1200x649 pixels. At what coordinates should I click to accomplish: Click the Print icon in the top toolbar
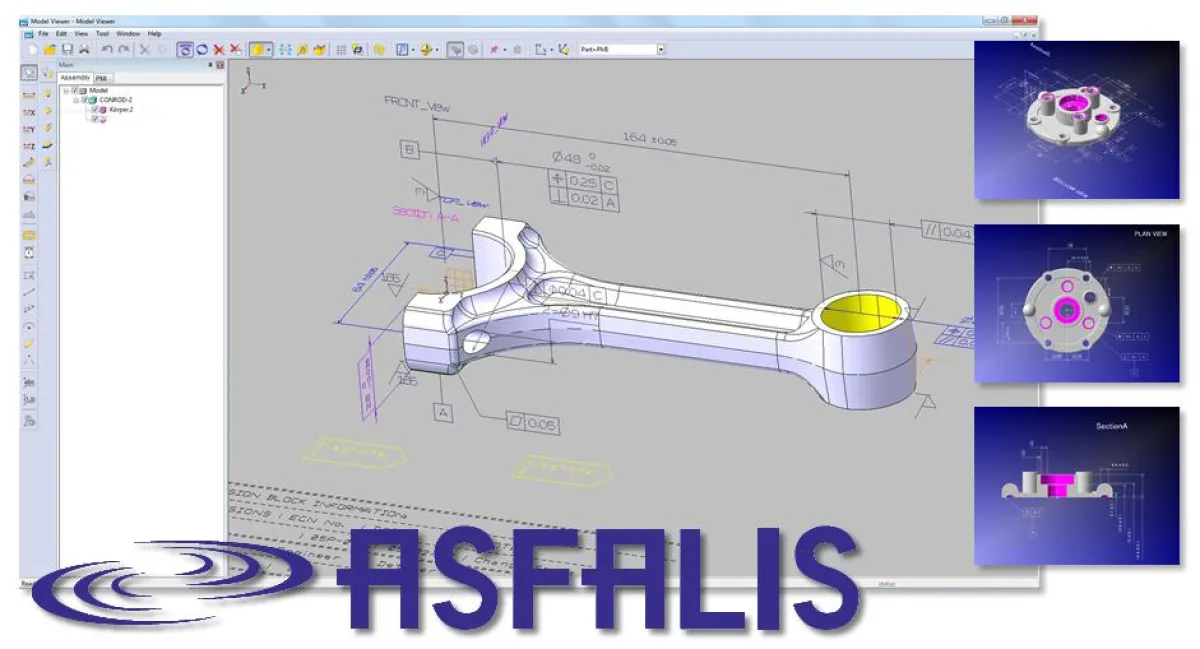tap(85, 49)
